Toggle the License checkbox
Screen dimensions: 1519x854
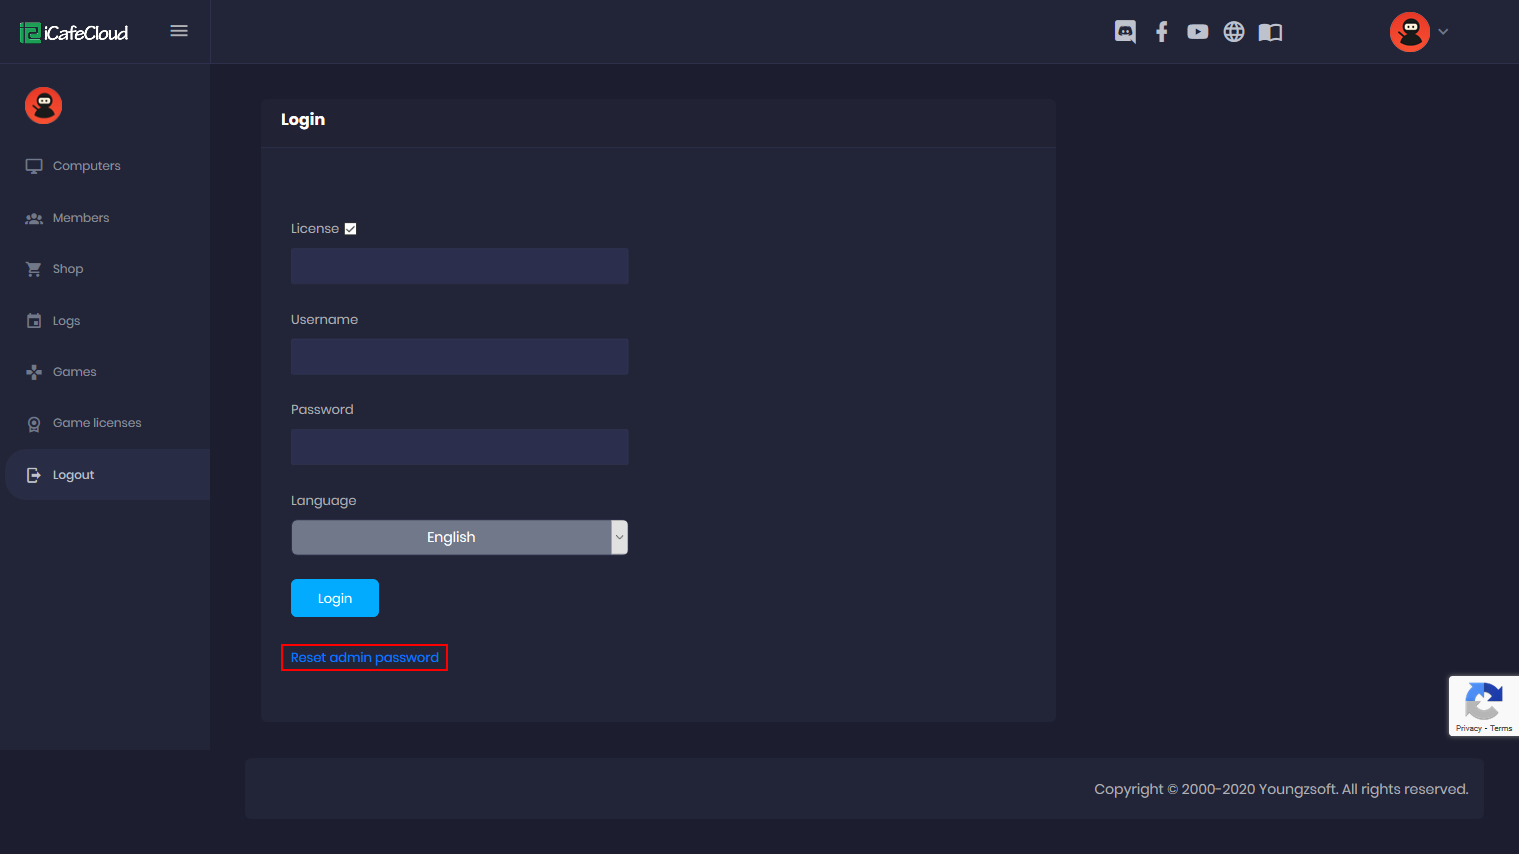pos(350,229)
